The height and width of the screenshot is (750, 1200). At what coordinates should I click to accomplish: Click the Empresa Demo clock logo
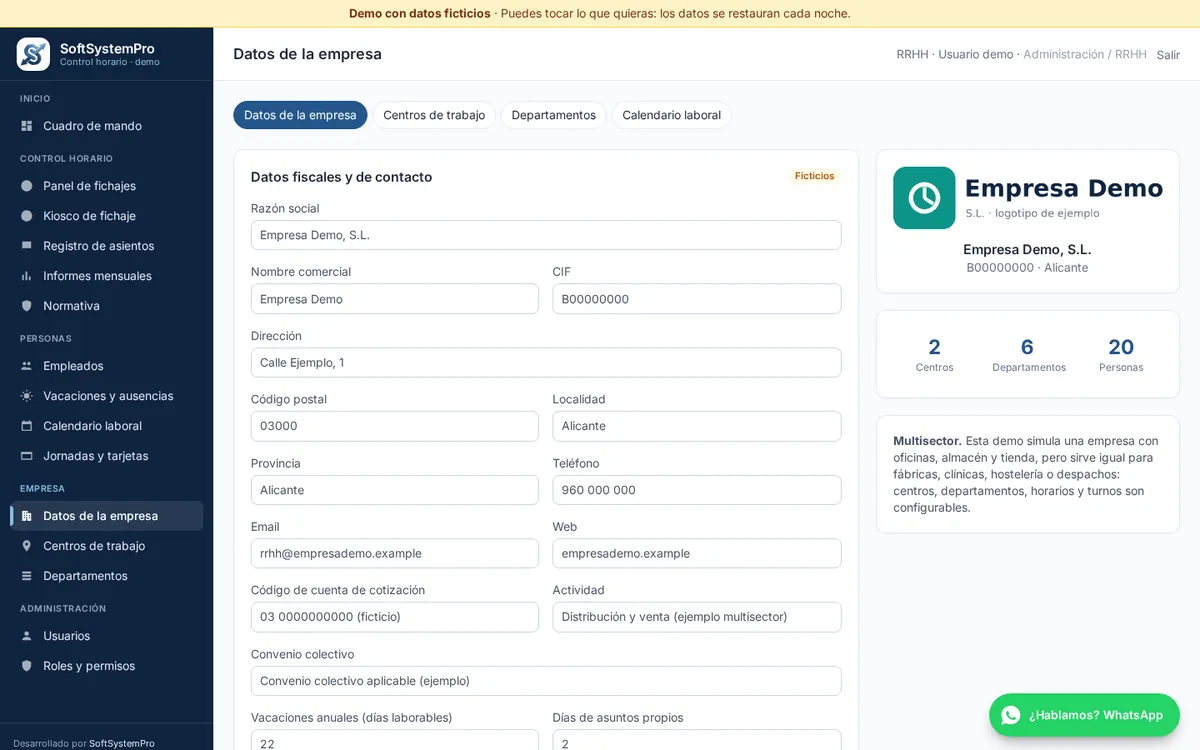[x=924, y=198]
